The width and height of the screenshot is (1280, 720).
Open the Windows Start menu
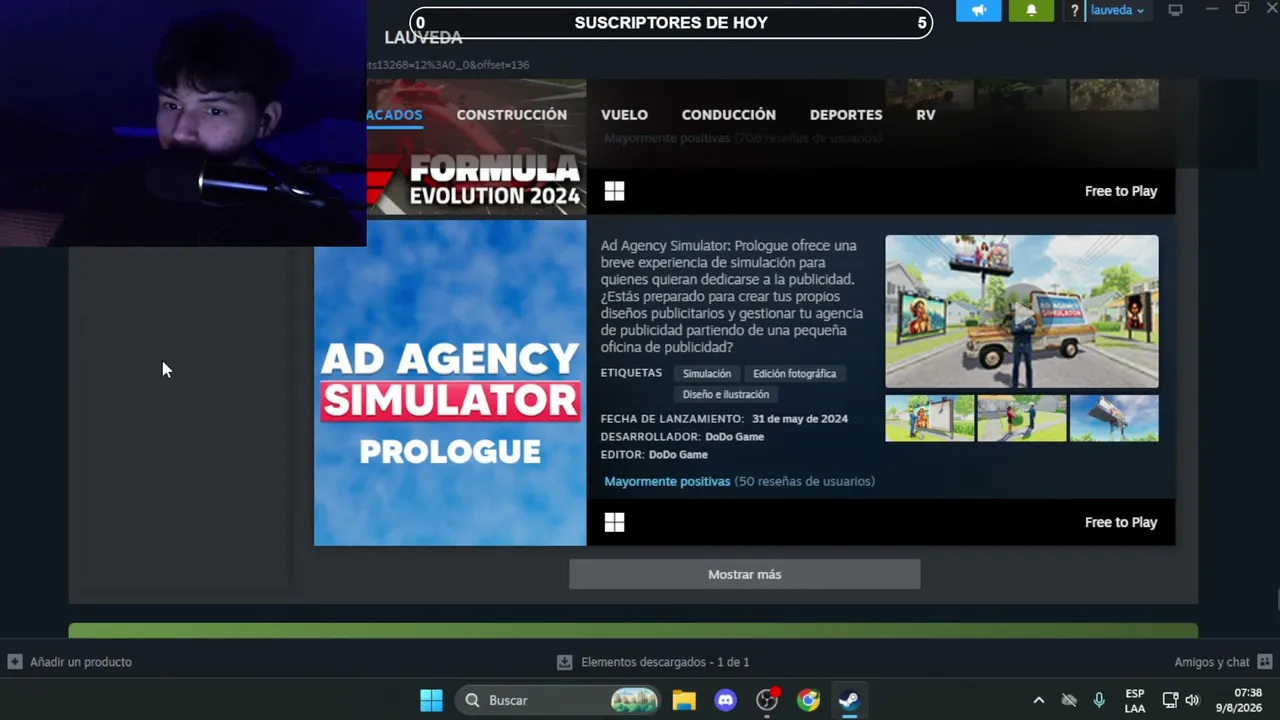tap(432, 700)
